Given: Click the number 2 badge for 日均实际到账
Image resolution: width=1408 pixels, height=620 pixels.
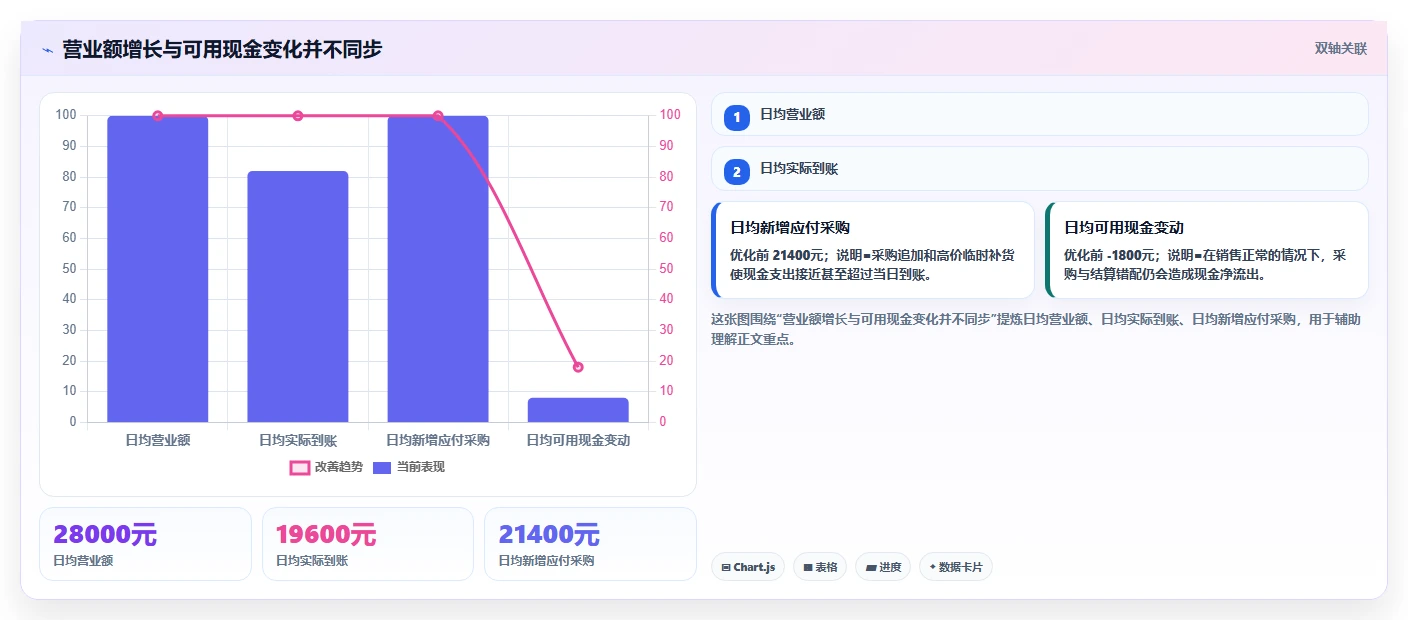Looking at the screenshot, I should tap(737, 171).
